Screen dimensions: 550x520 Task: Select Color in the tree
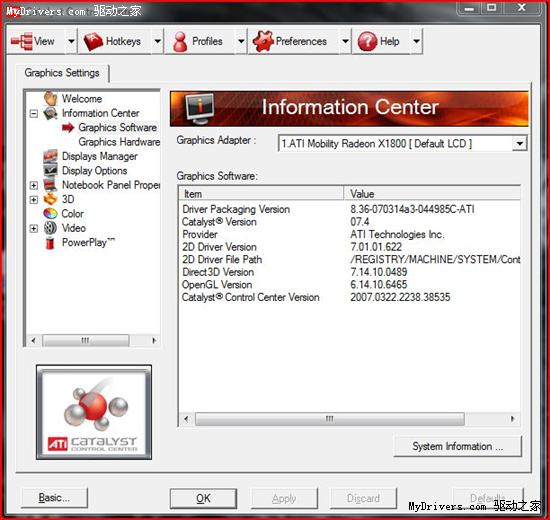tap(73, 214)
